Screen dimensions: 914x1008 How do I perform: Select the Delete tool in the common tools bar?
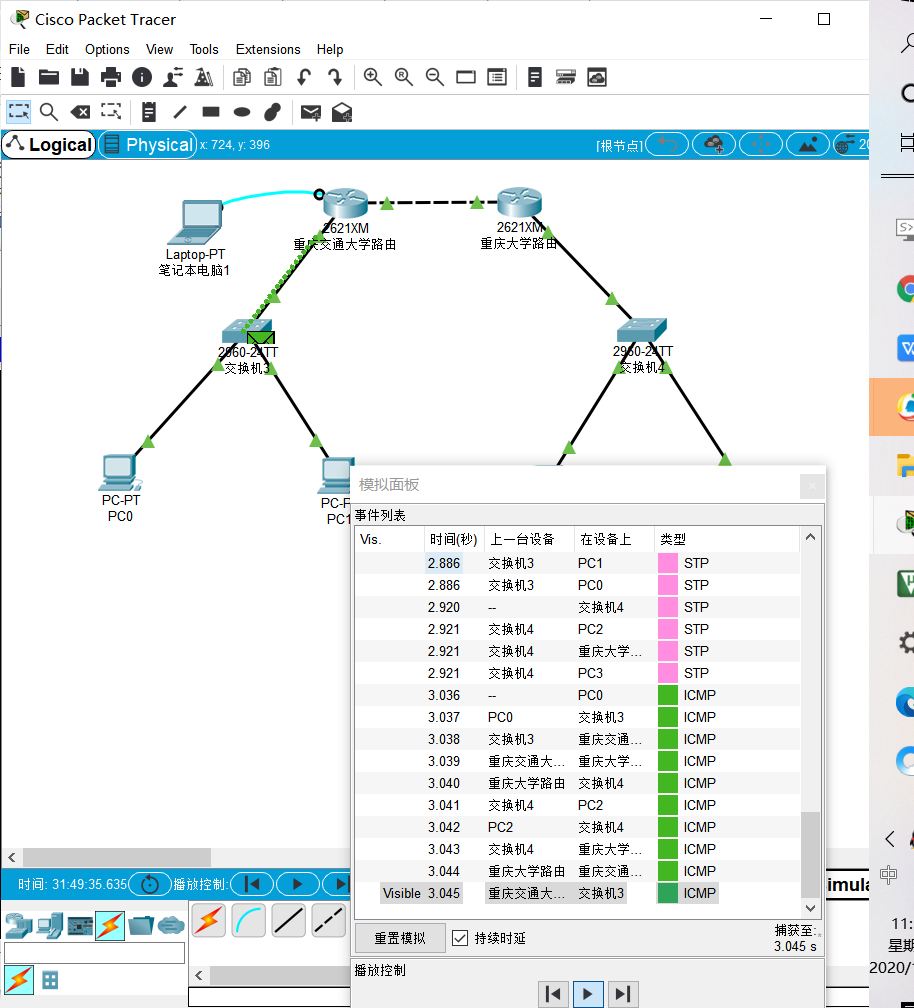click(80, 112)
